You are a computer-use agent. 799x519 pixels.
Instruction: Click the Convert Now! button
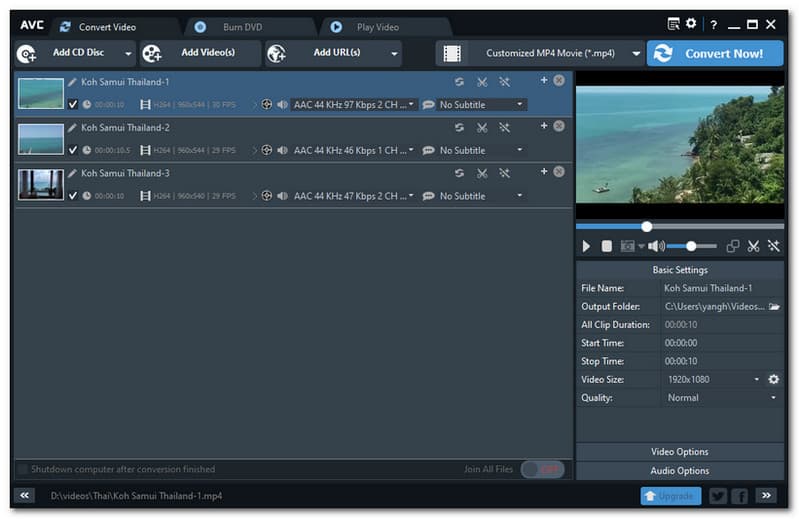pyautogui.click(x=714, y=54)
